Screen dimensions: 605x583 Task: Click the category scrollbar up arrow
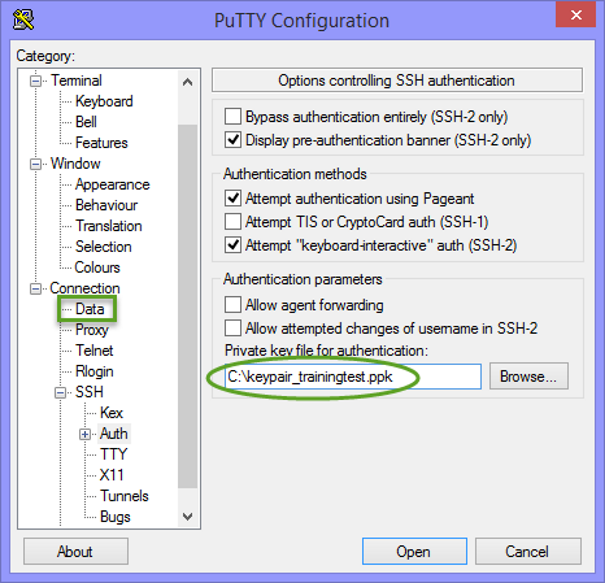point(188,82)
